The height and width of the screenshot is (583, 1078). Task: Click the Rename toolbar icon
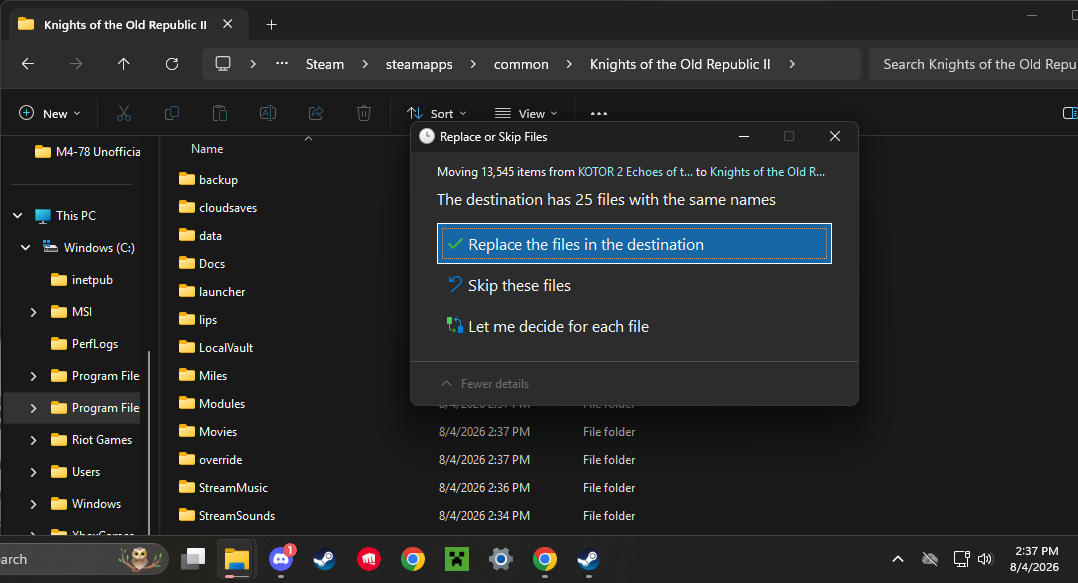268,113
